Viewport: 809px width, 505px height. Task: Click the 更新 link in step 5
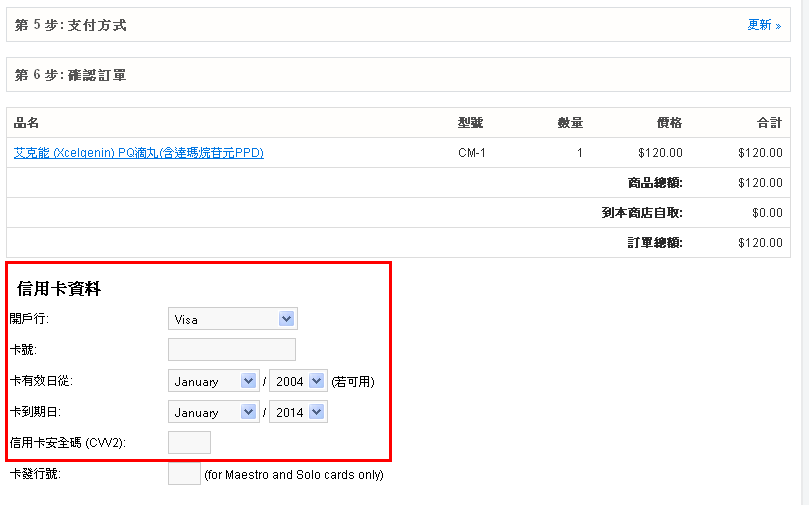click(764, 25)
